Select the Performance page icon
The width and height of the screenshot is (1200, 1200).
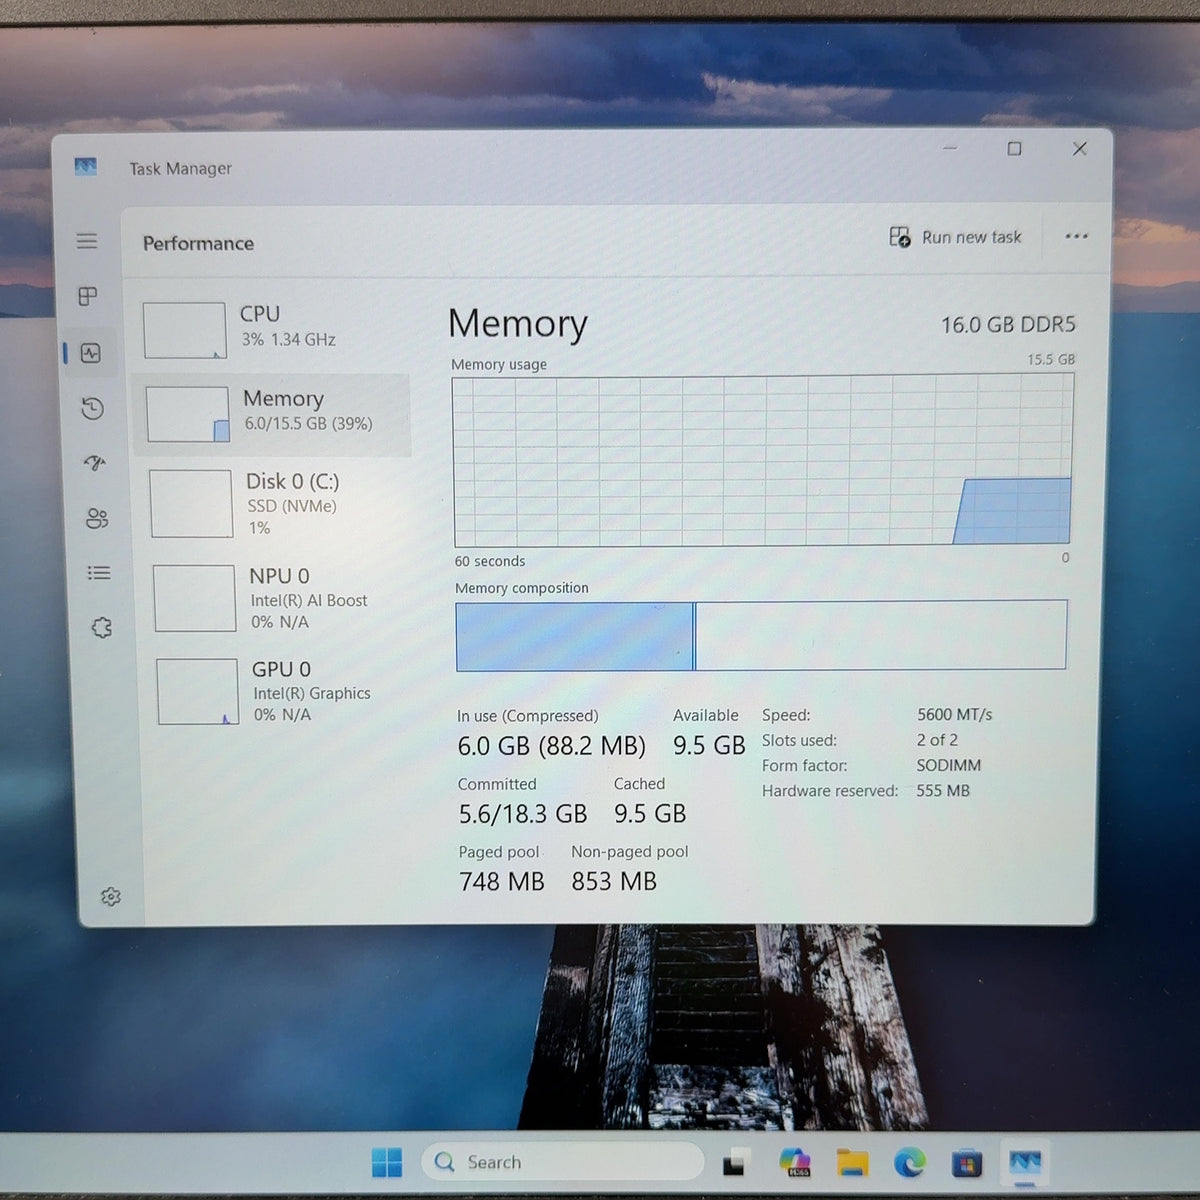91,353
